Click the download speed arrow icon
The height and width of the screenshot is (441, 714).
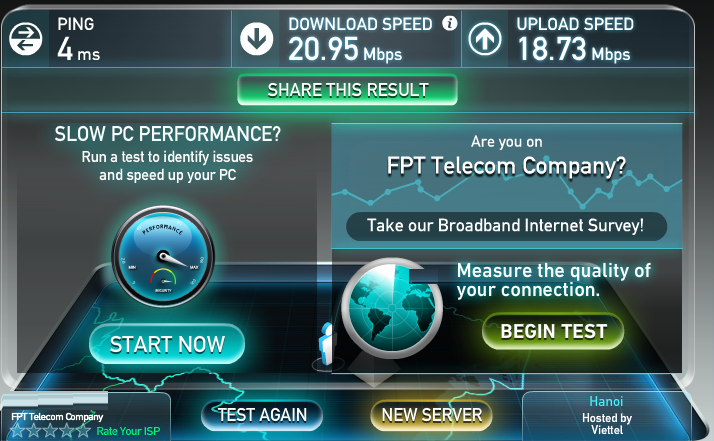click(x=257, y=39)
